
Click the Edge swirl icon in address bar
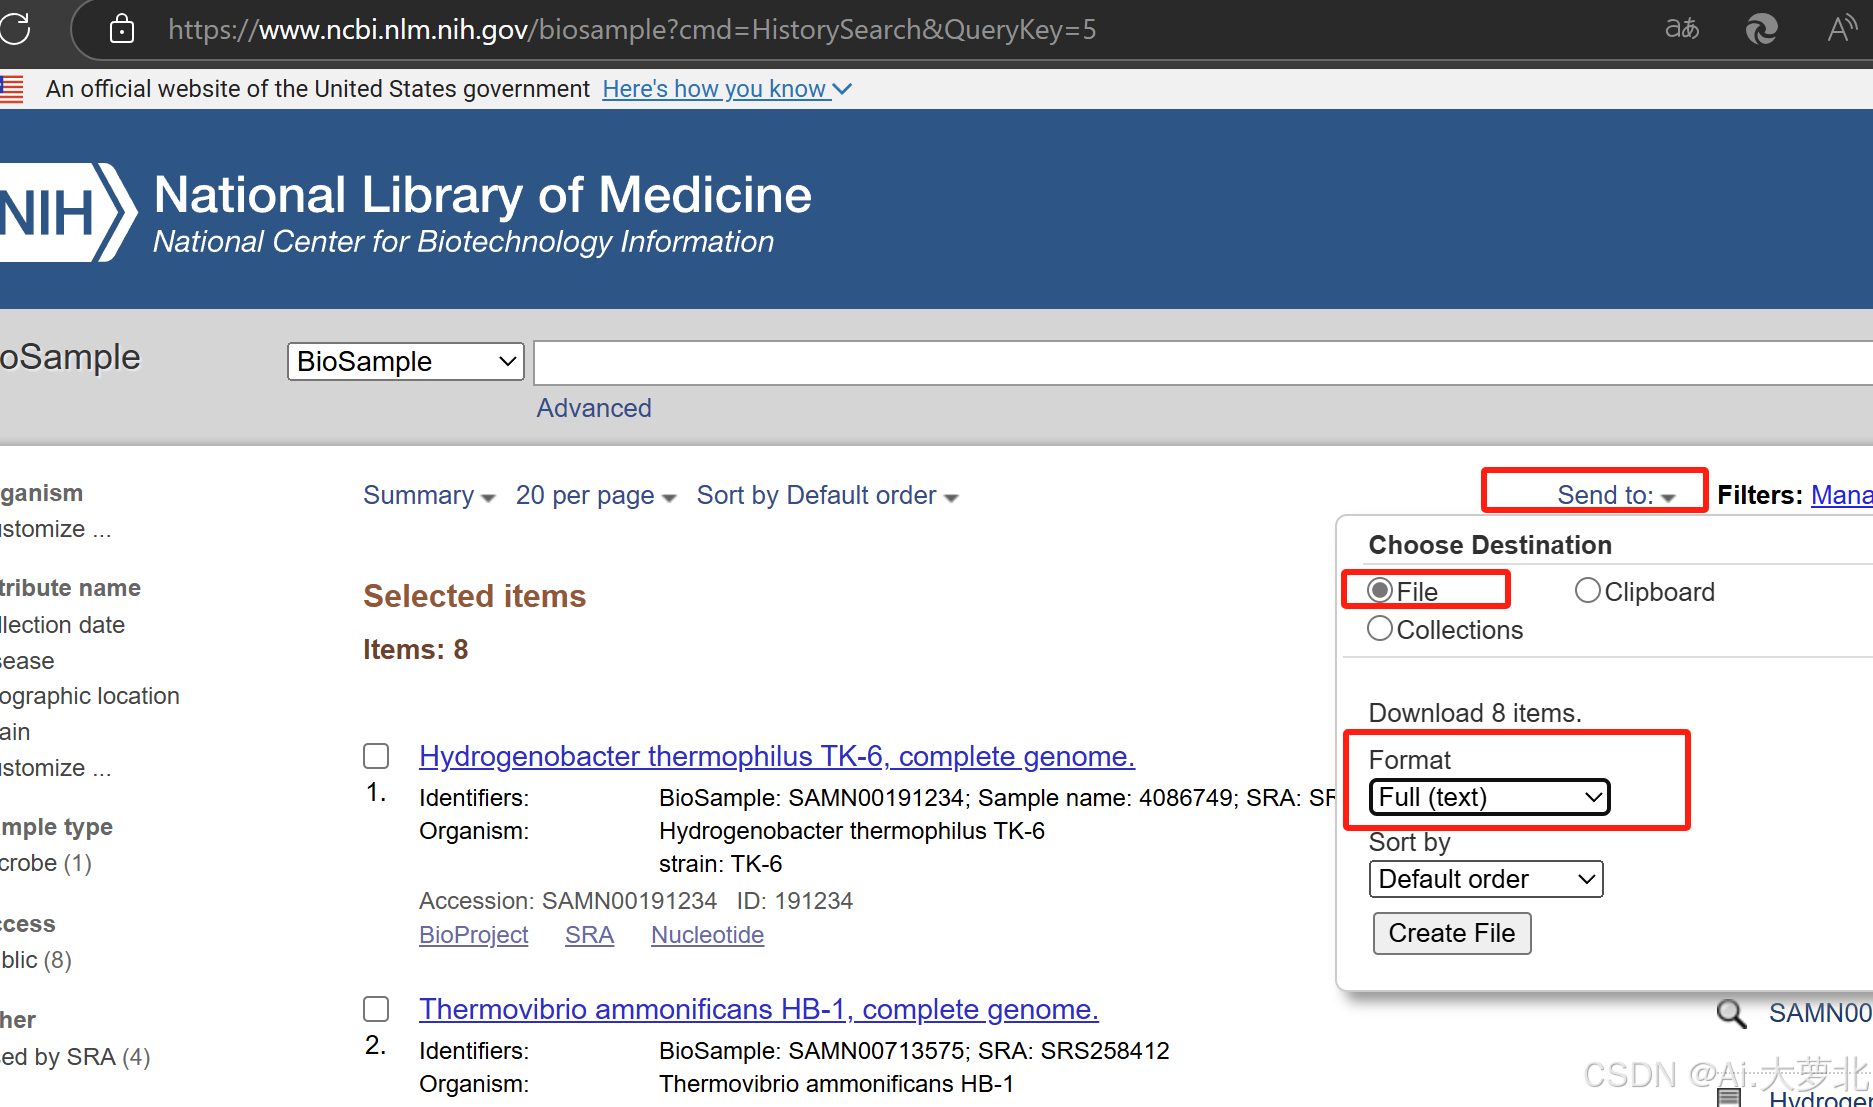click(x=1761, y=29)
